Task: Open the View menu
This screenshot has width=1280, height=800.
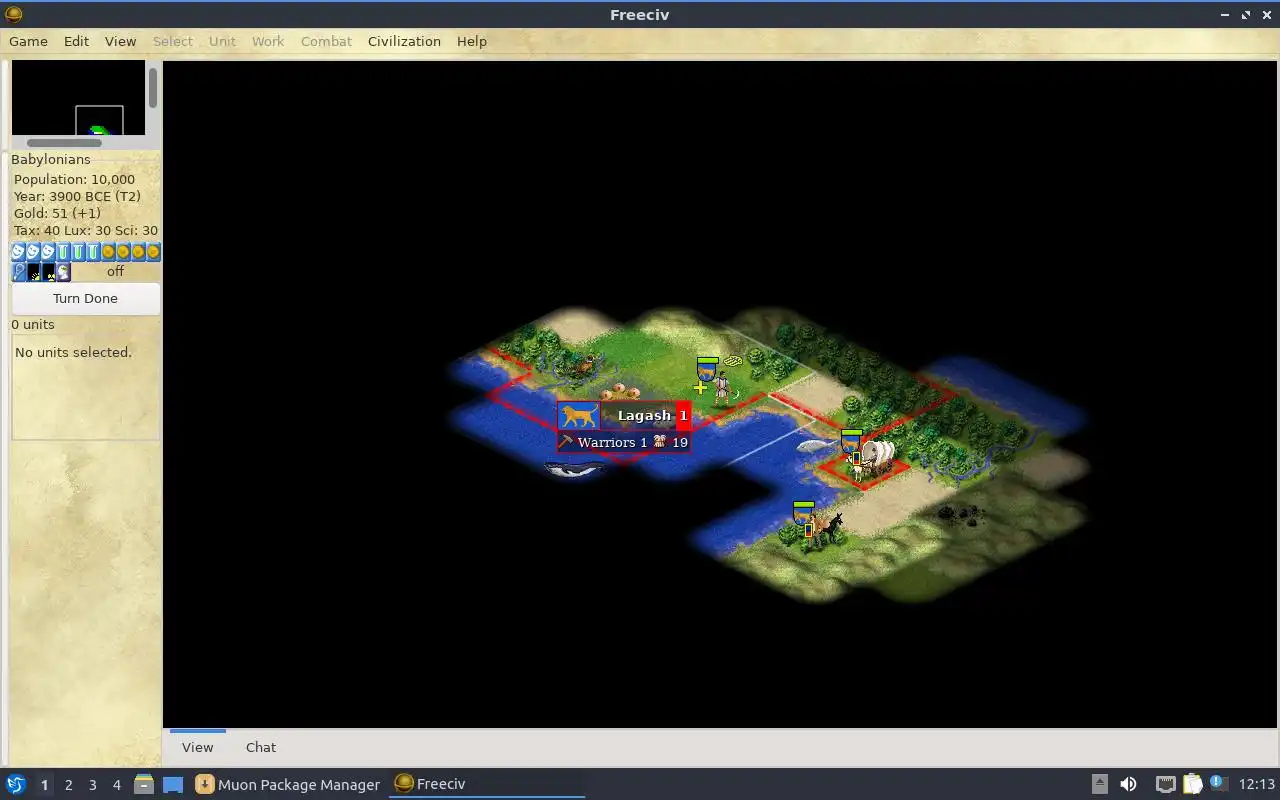Action: 120,41
